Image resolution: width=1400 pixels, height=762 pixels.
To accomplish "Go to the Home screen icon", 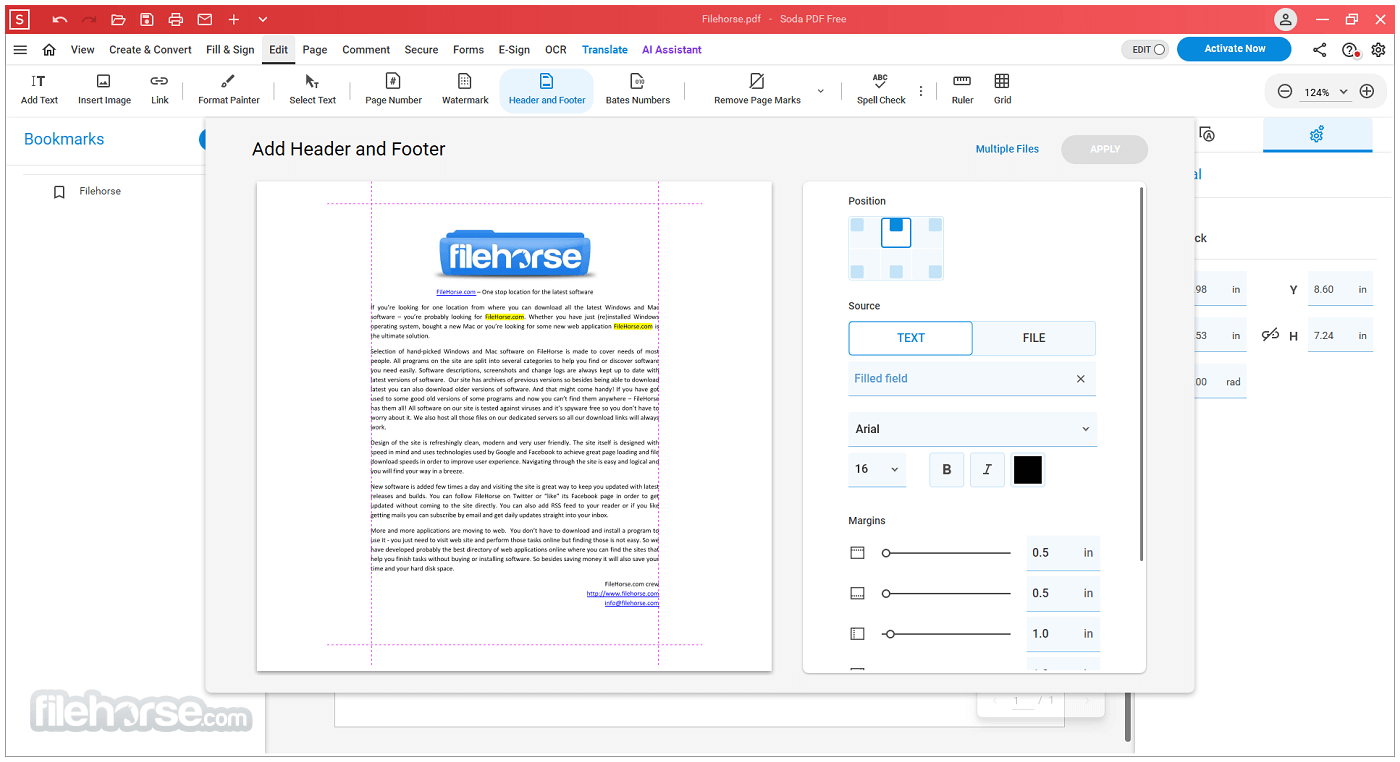I will [49, 50].
